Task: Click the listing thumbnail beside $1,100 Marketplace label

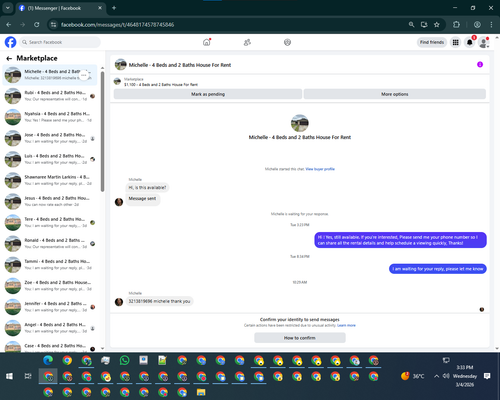Action: [117, 81]
